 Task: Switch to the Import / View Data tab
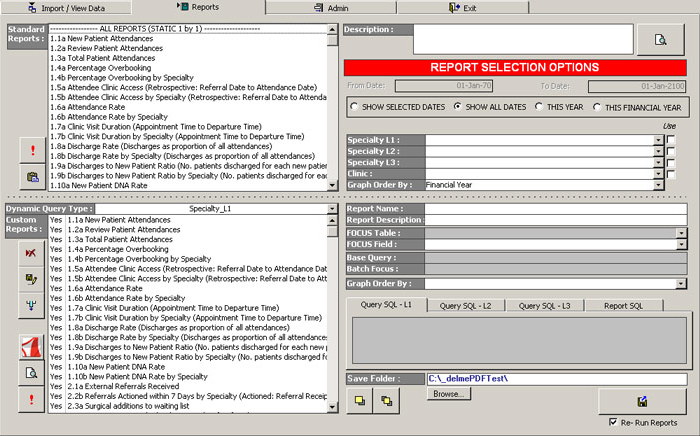click(x=66, y=8)
